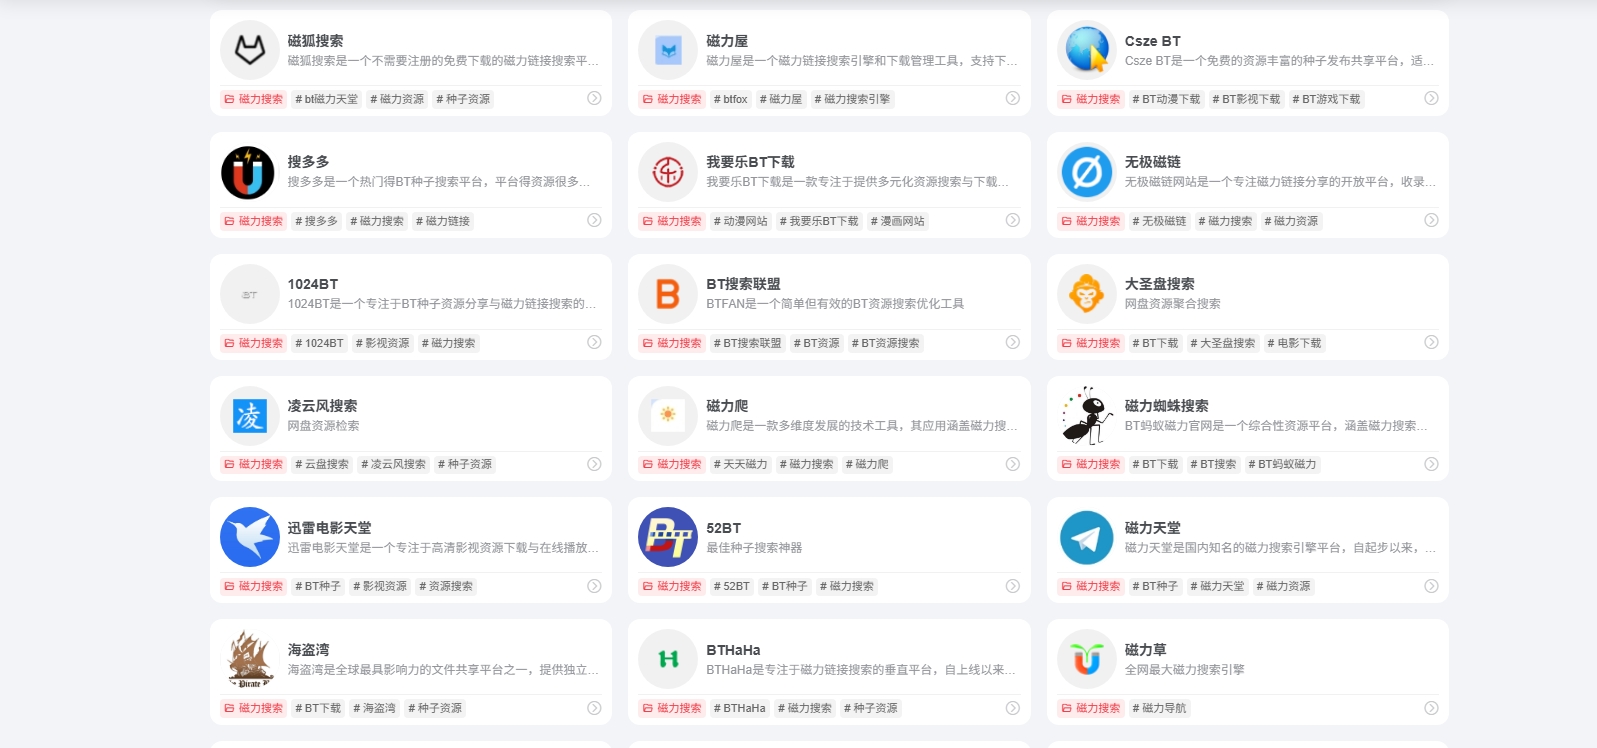Click the # 磁力链接 tag on 搜多多 card
1597x748 pixels.
tap(443, 221)
